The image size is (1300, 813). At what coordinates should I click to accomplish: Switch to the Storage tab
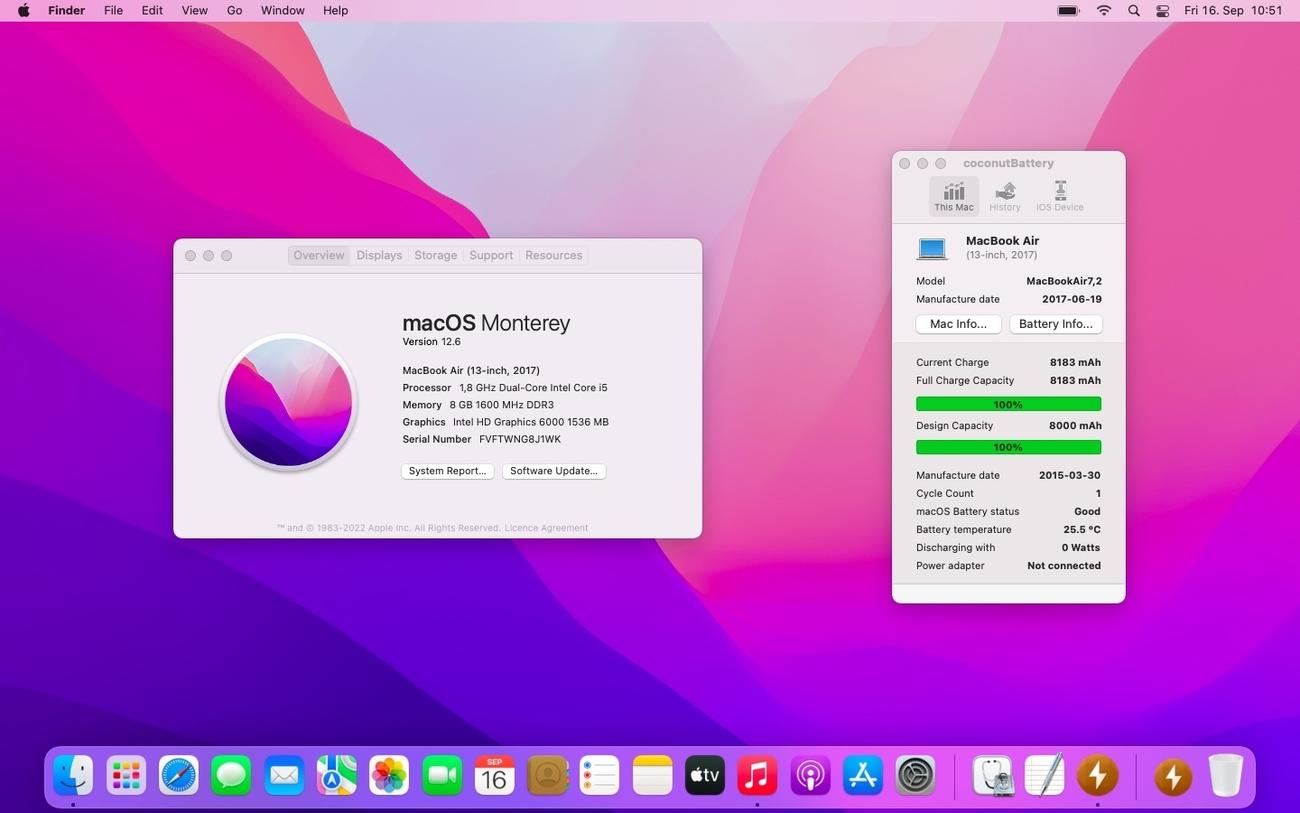436,255
